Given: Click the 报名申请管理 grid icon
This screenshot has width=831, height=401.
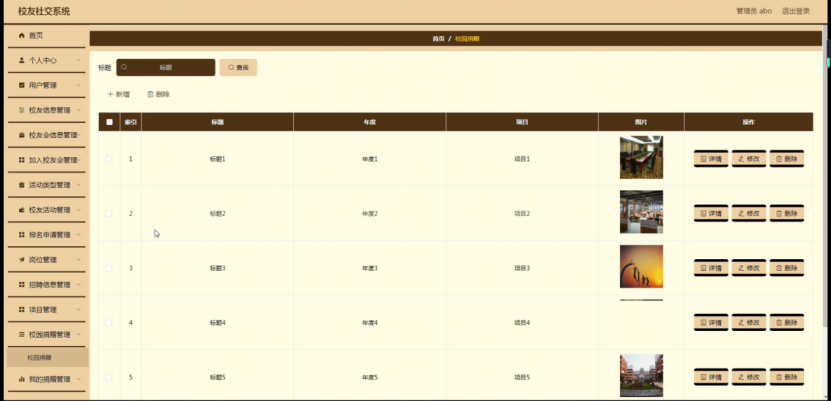Looking at the screenshot, I should (x=22, y=235).
